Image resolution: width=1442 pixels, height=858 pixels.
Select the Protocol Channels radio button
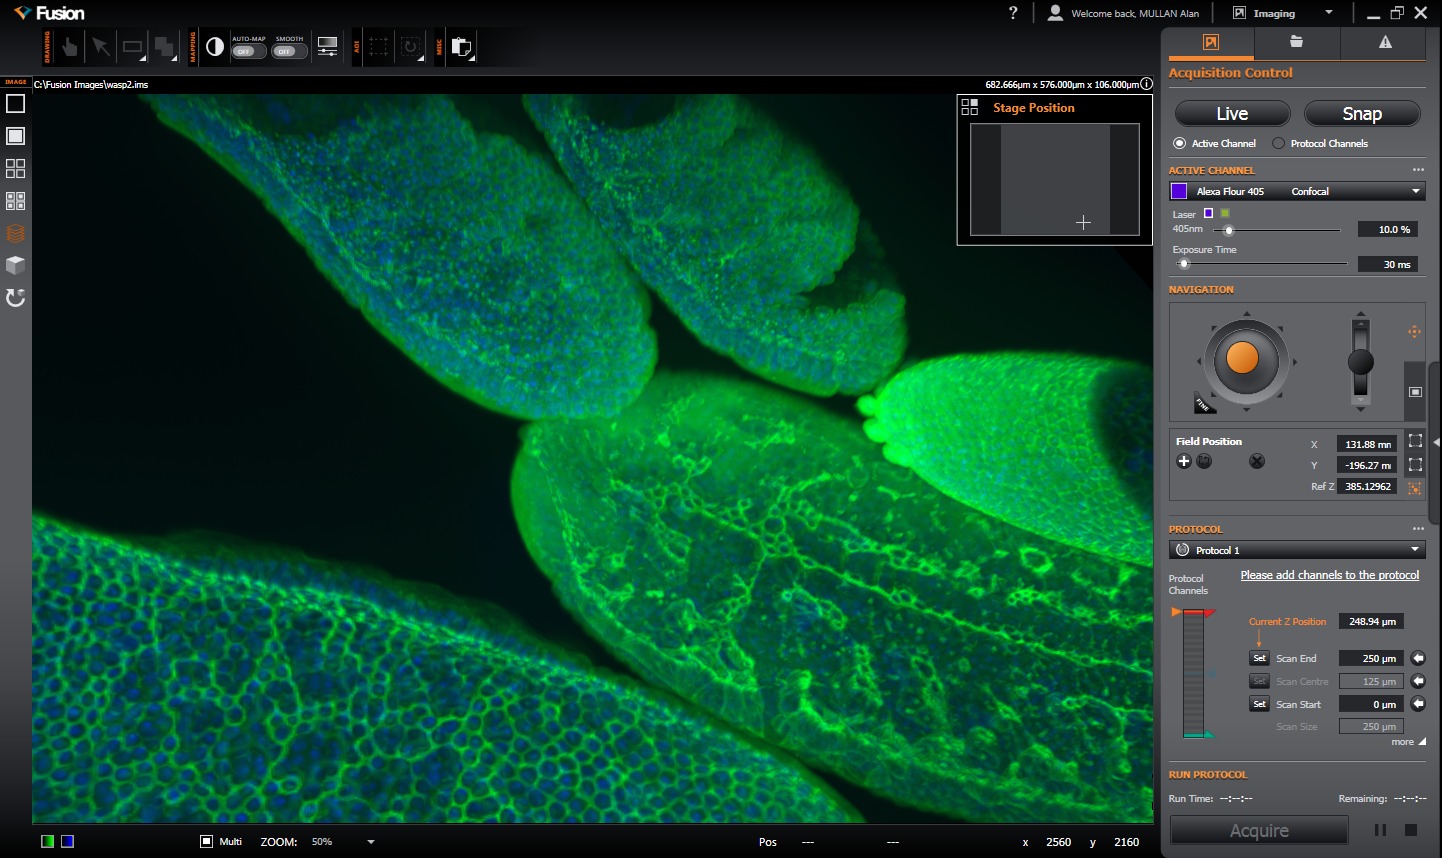pyautogui.click(x=1278, y=143)
